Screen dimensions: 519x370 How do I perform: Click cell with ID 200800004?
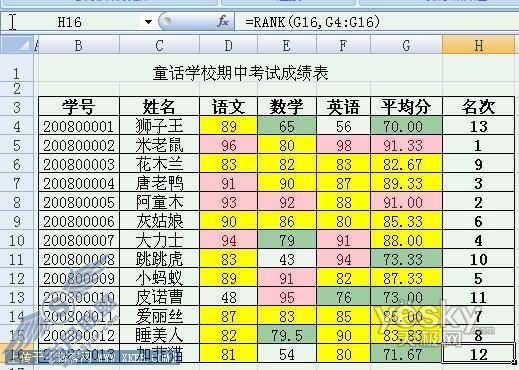point(79,183)
